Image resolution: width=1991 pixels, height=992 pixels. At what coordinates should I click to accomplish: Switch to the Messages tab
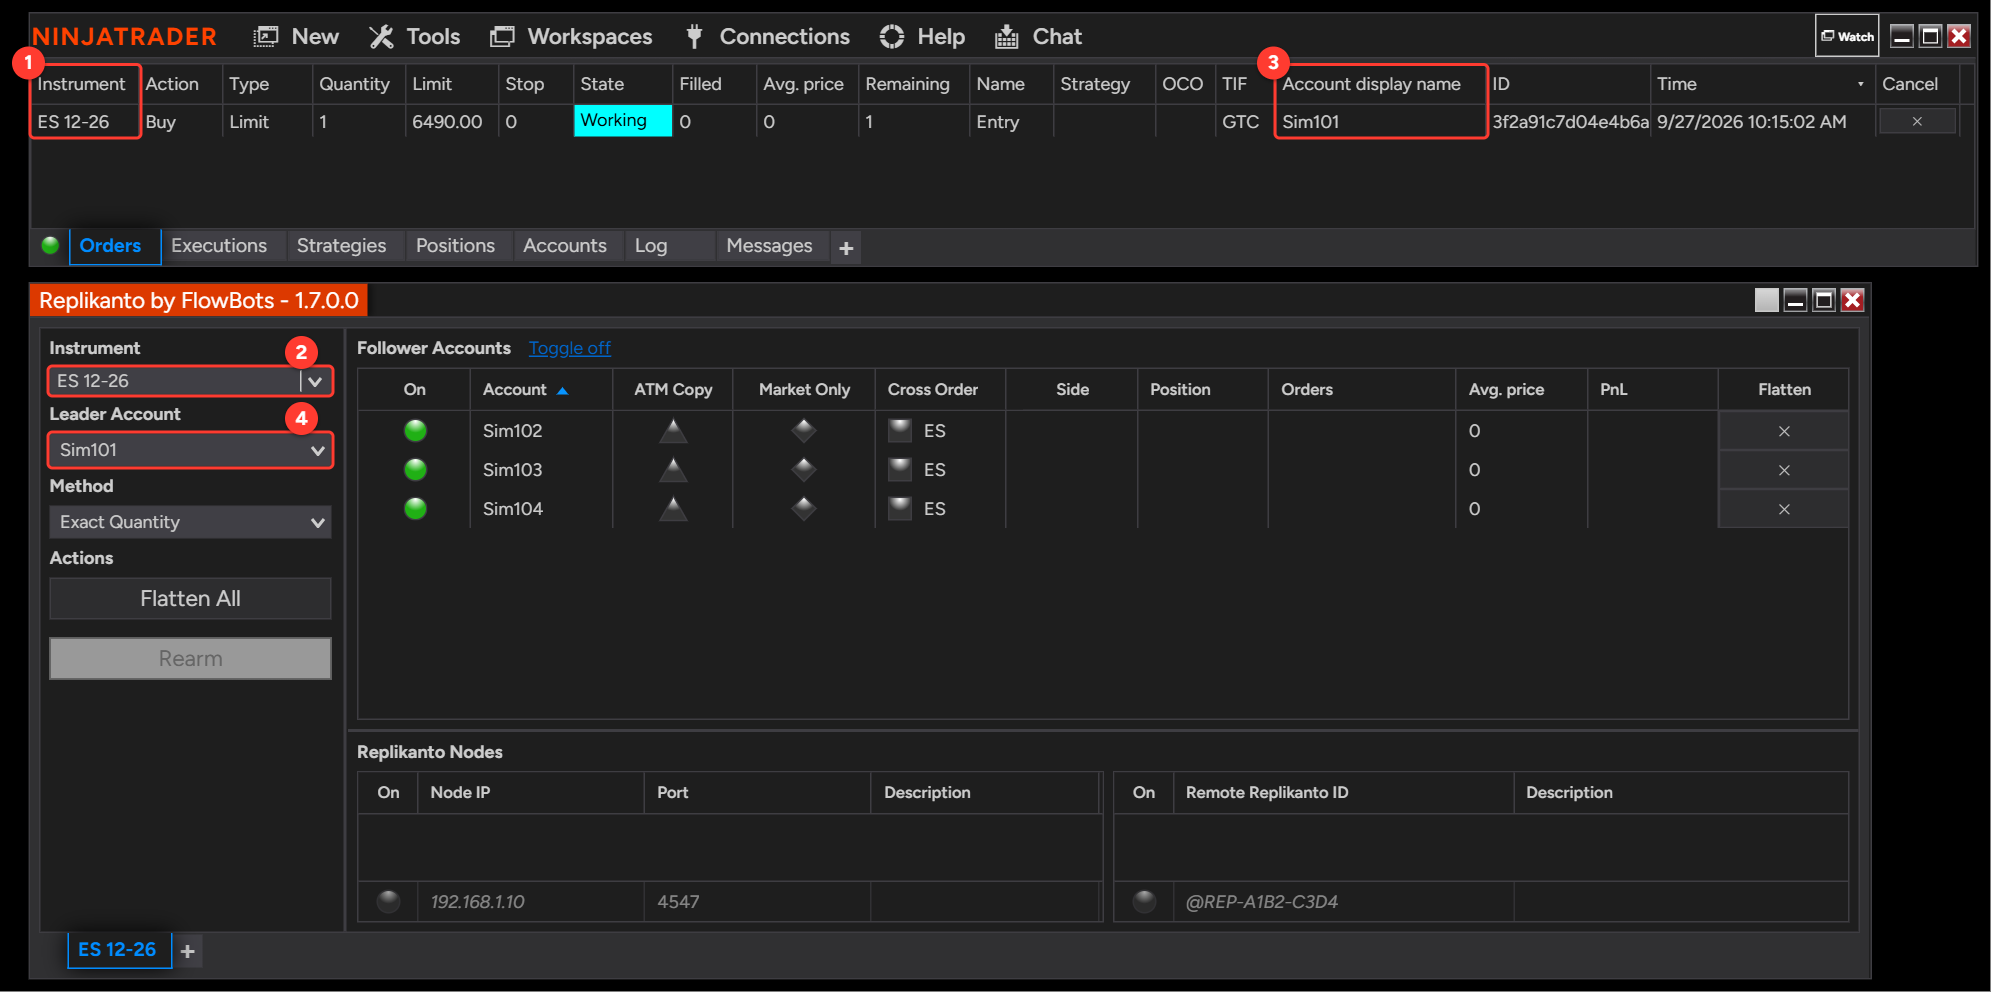[769, 246]
